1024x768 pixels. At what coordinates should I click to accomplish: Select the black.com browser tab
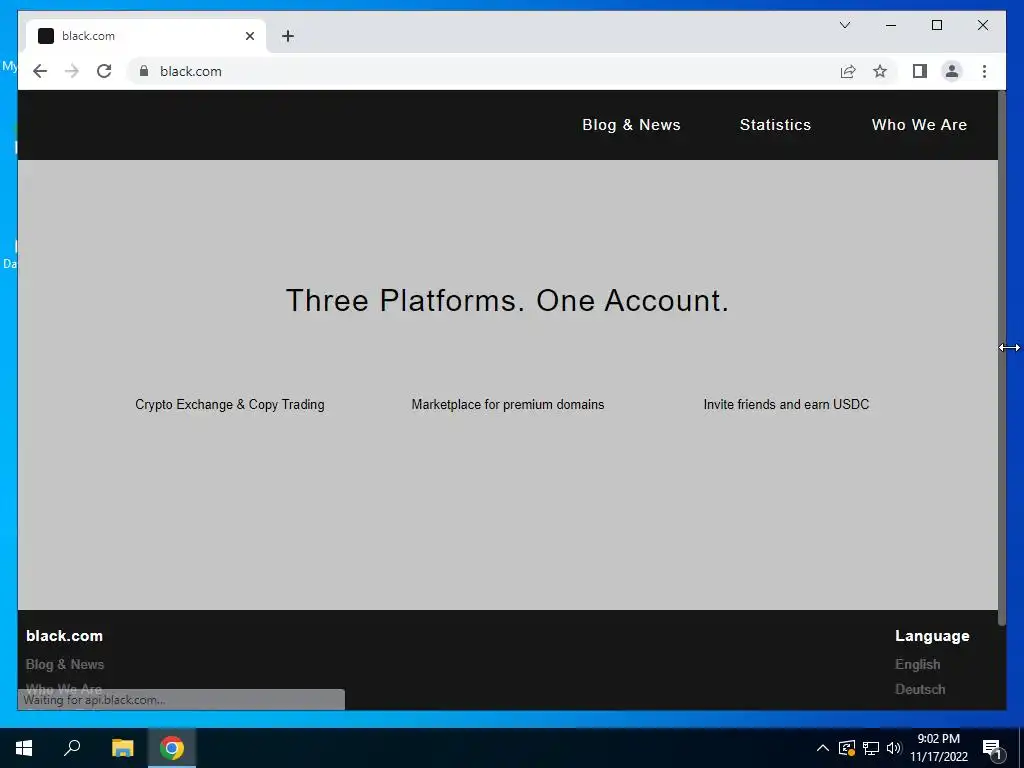coord(146,36)
